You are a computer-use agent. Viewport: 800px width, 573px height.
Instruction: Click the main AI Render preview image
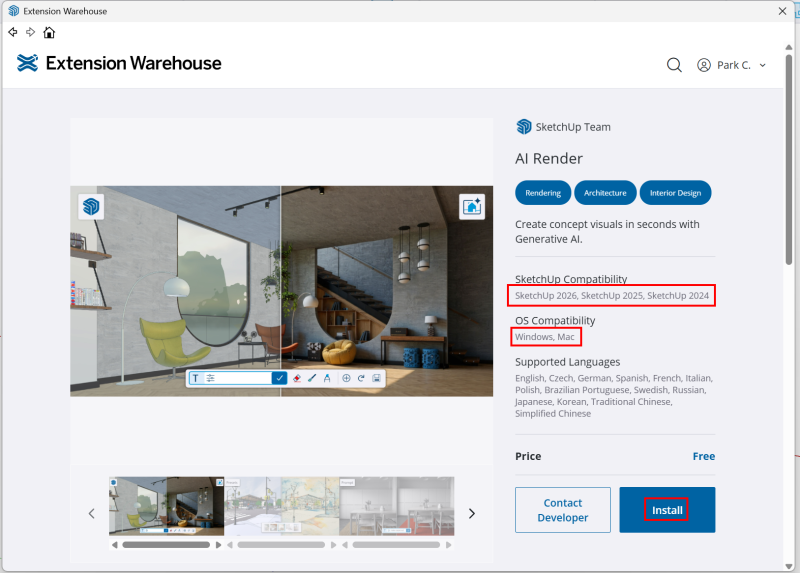pyautogui.click(x=282, y=291)
